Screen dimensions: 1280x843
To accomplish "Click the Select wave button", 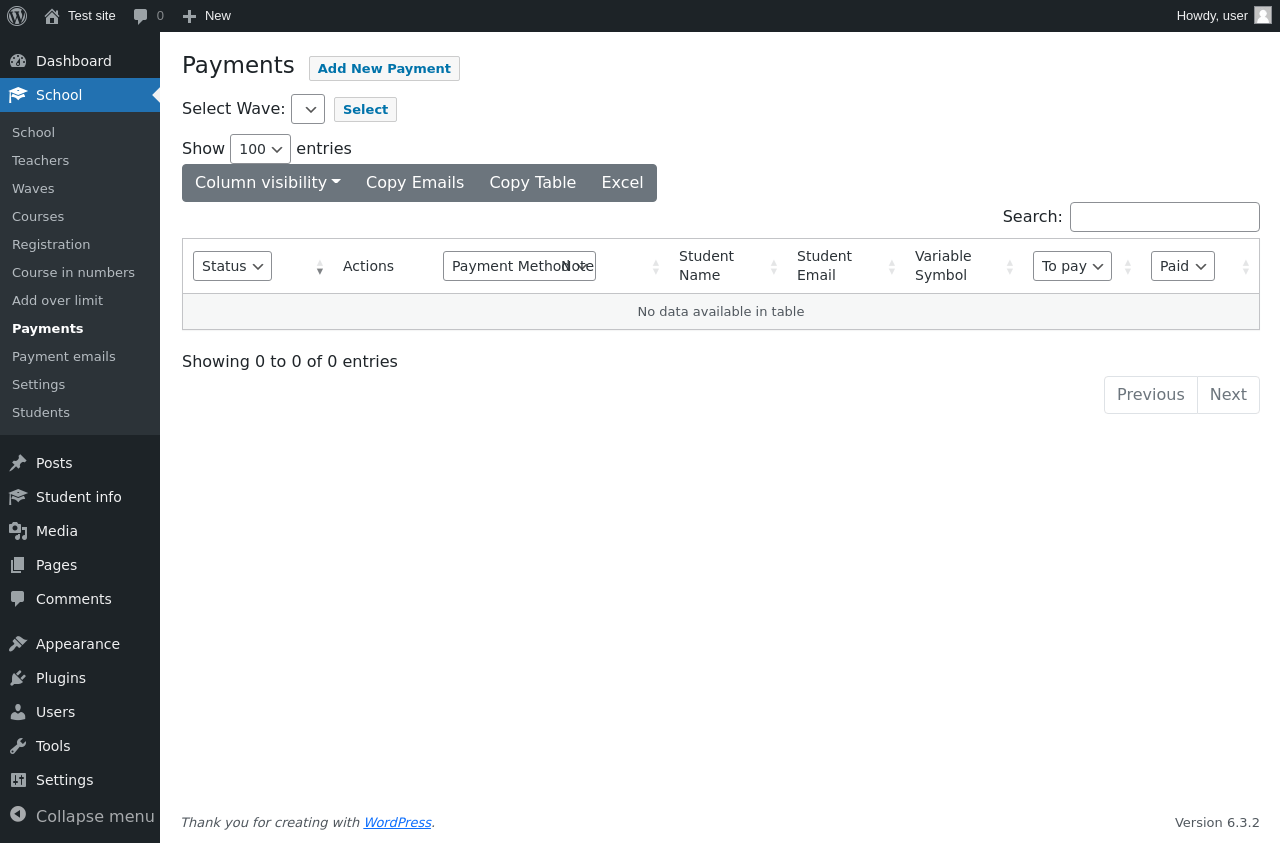I will pyautogui.click(x=365, y=109).
